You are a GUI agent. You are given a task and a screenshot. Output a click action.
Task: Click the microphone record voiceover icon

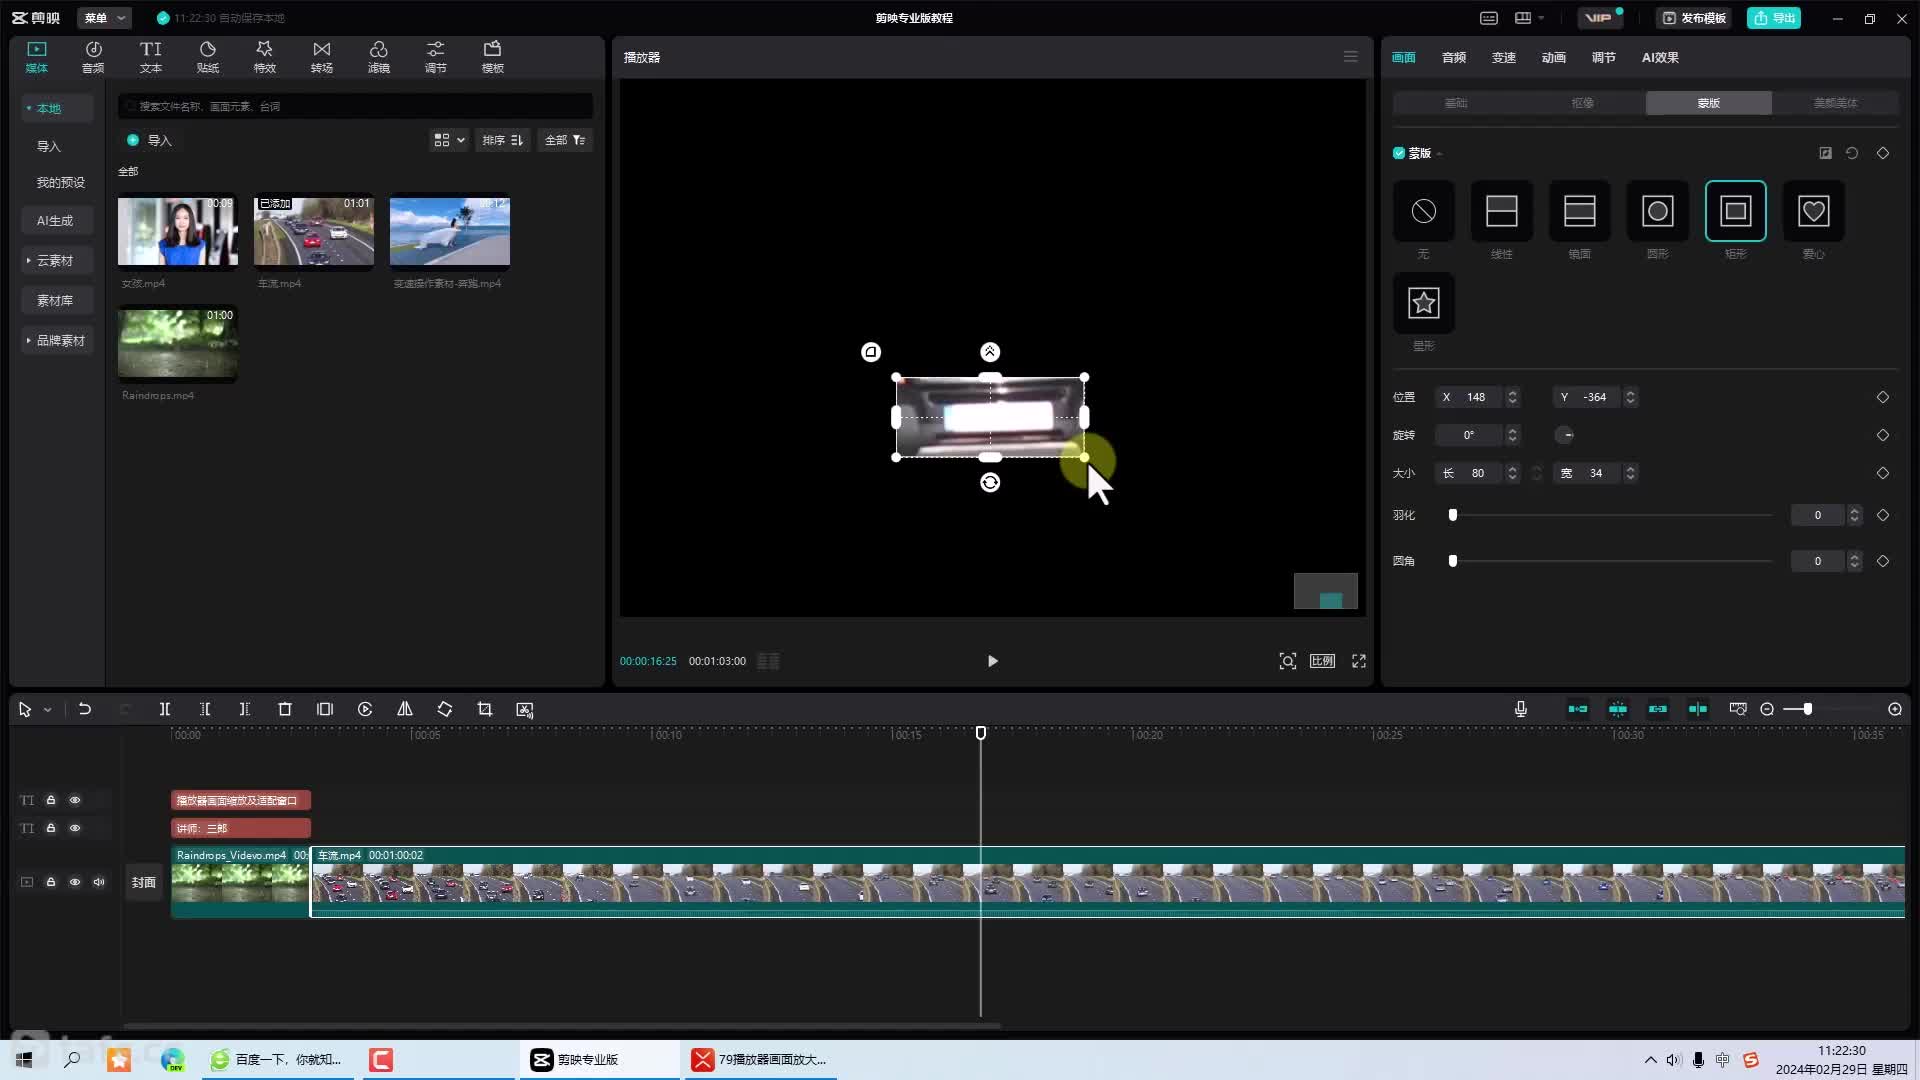point(1520,709)
